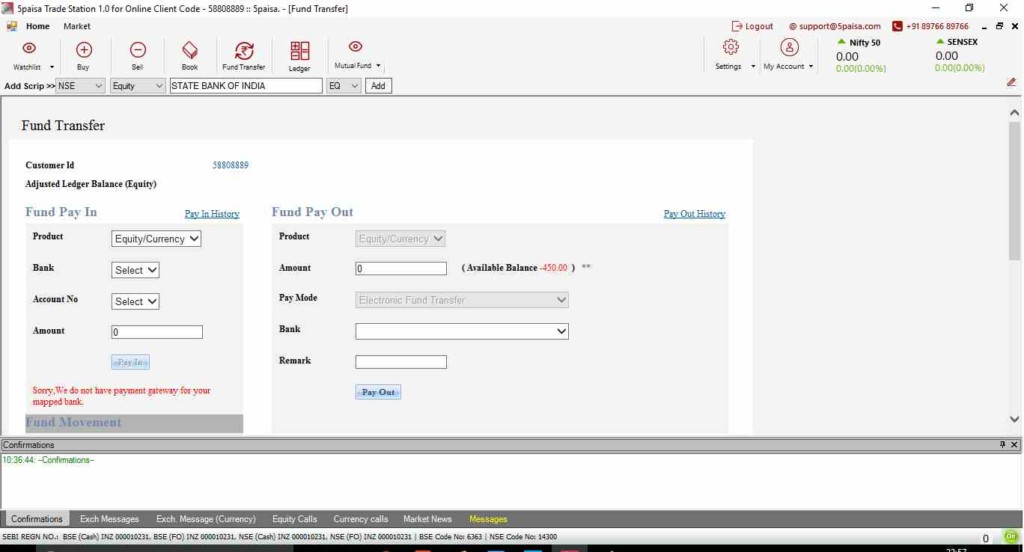Click the Sell minus icon
Viewport: 1024px width, 552px height.
138,49
